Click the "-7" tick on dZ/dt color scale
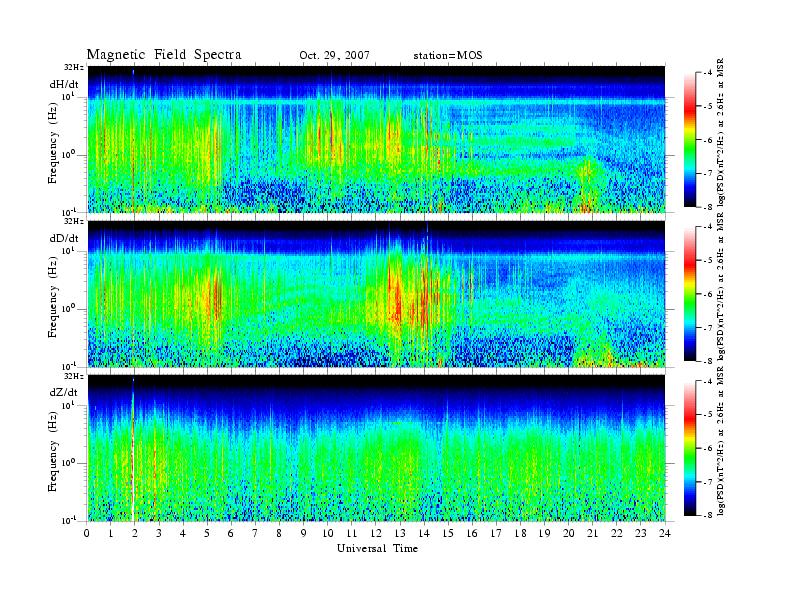The height and width of the screenshot is (612, 792). pyautogui.click(x=708, y=482)
